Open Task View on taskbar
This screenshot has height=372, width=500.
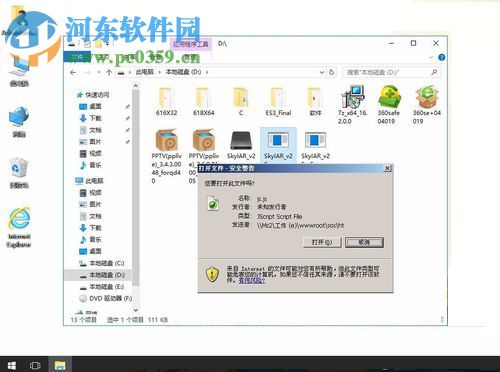pos(35,365)
